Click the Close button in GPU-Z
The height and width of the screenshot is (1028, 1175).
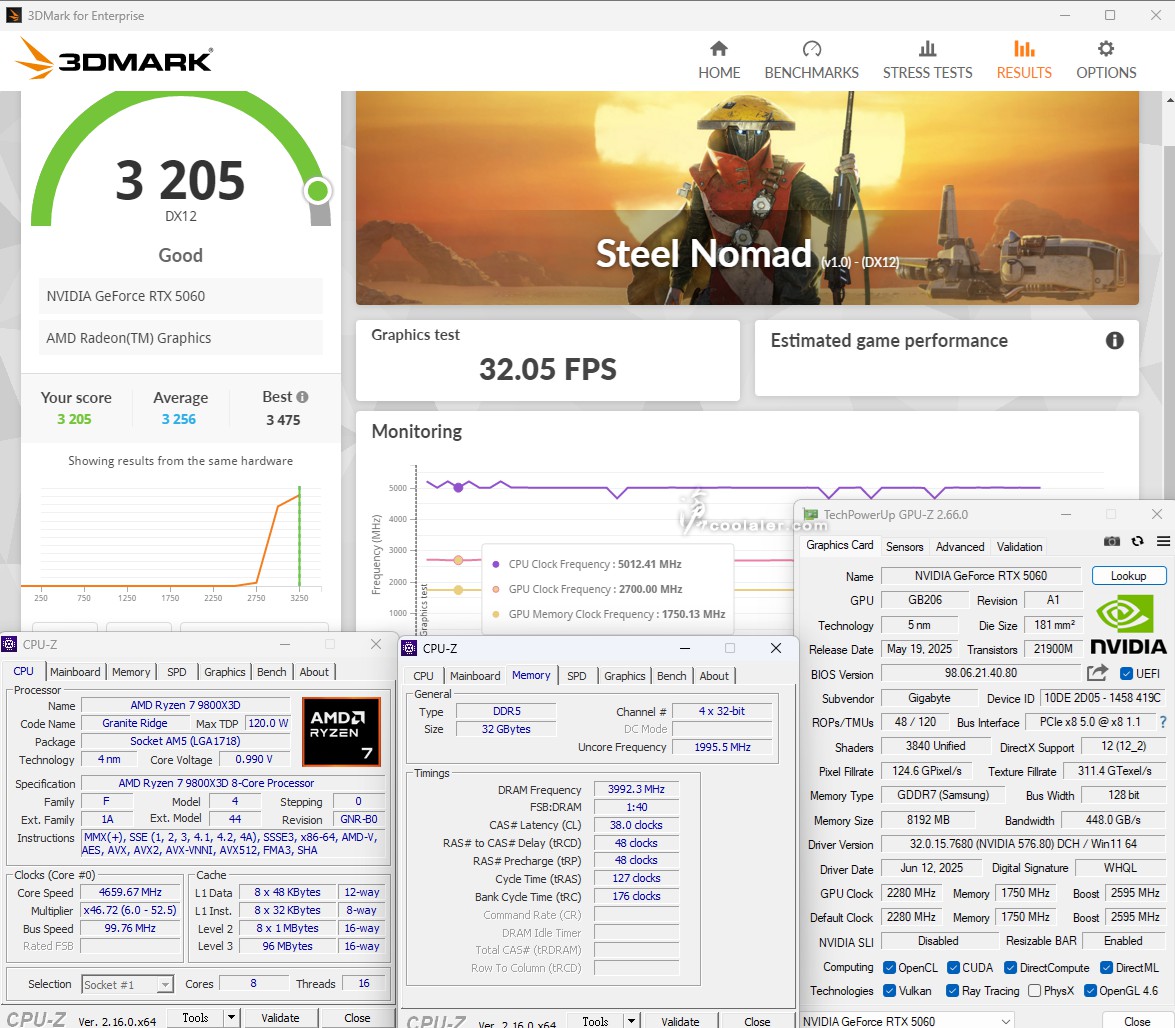pos(1137,1021)
